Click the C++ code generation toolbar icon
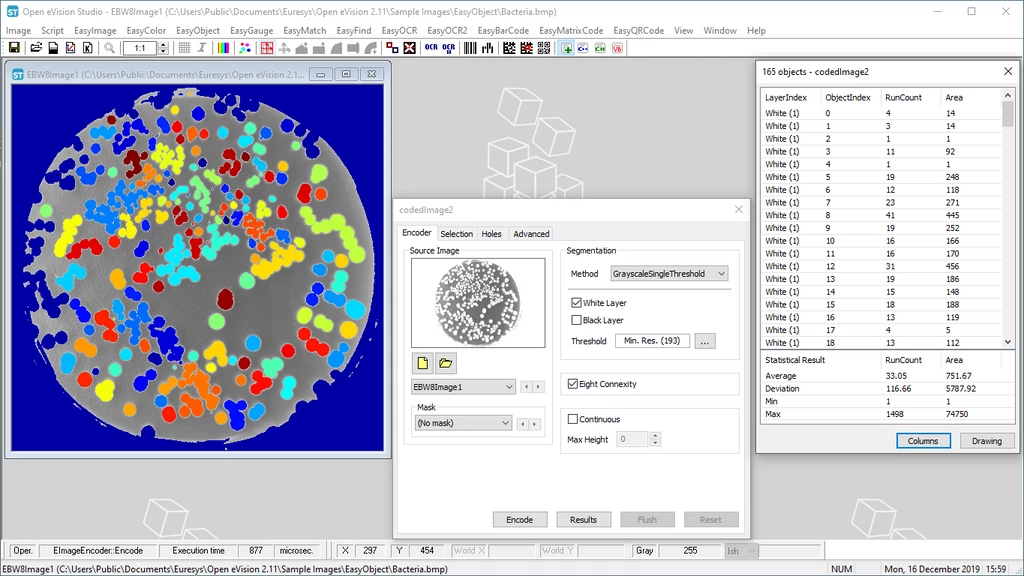The width and height of the screenshot is (1024, 576). coord(583,48)
